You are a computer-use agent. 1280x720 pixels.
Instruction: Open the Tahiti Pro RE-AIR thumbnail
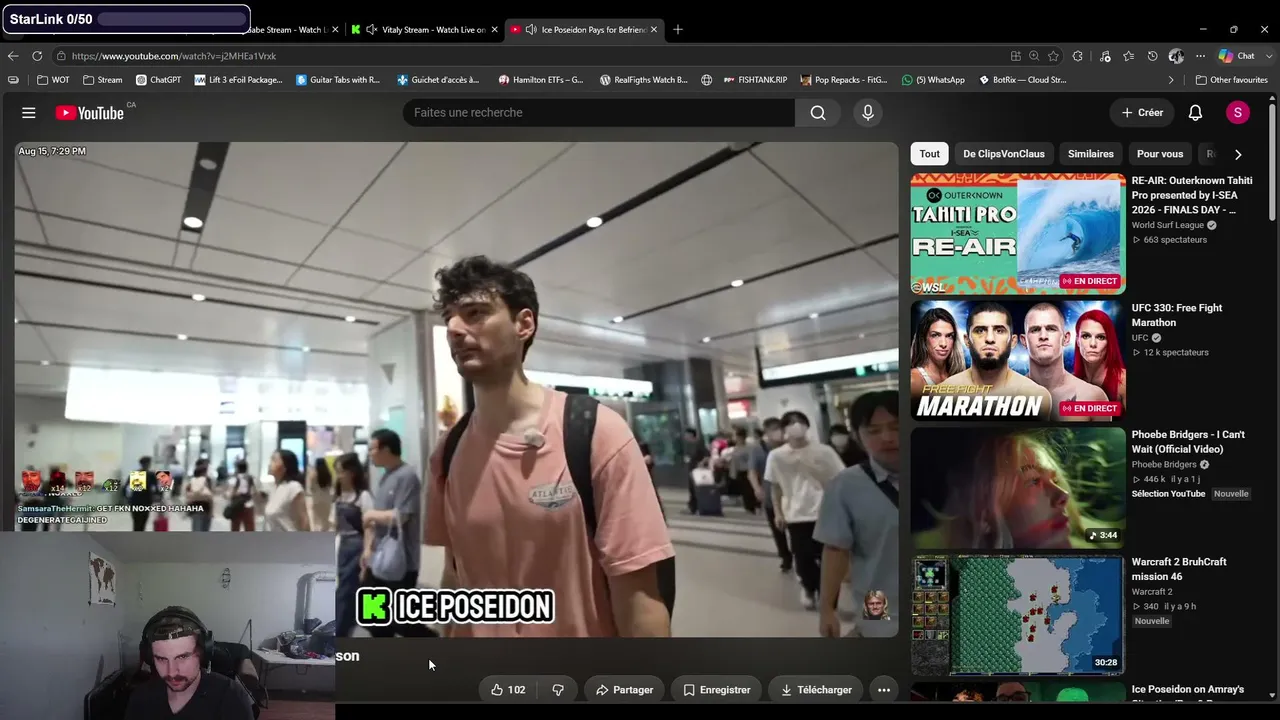(x=1018, y=234)
